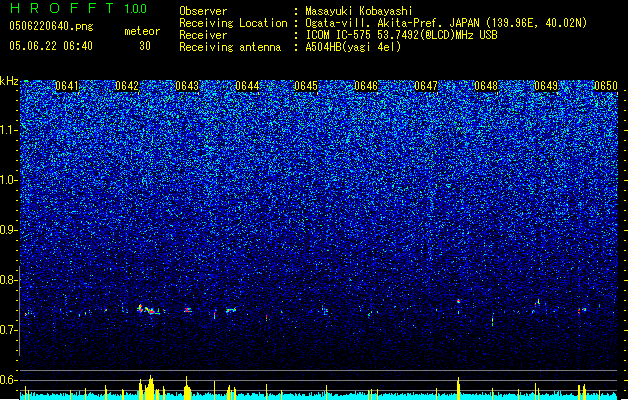
Task: Click the meteor label
Action: (x=142, y=31)
